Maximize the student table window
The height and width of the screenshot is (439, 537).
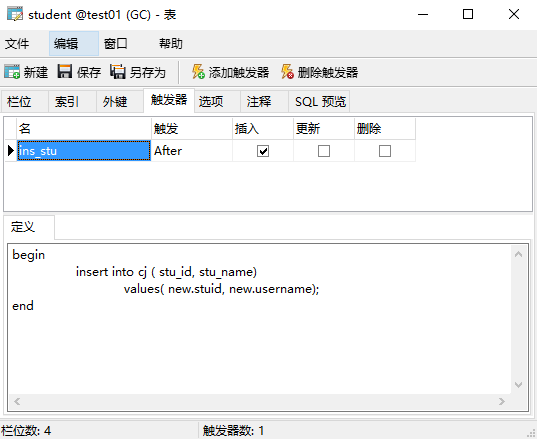(x=468, y=14)
